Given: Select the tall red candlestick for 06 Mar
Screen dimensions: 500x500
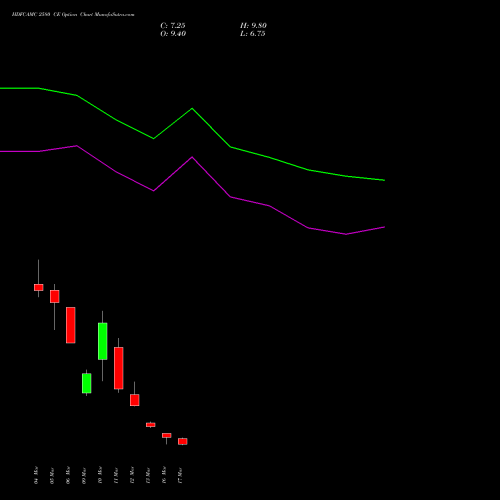Looking at the screenshot, I should [x=71, y=325].
